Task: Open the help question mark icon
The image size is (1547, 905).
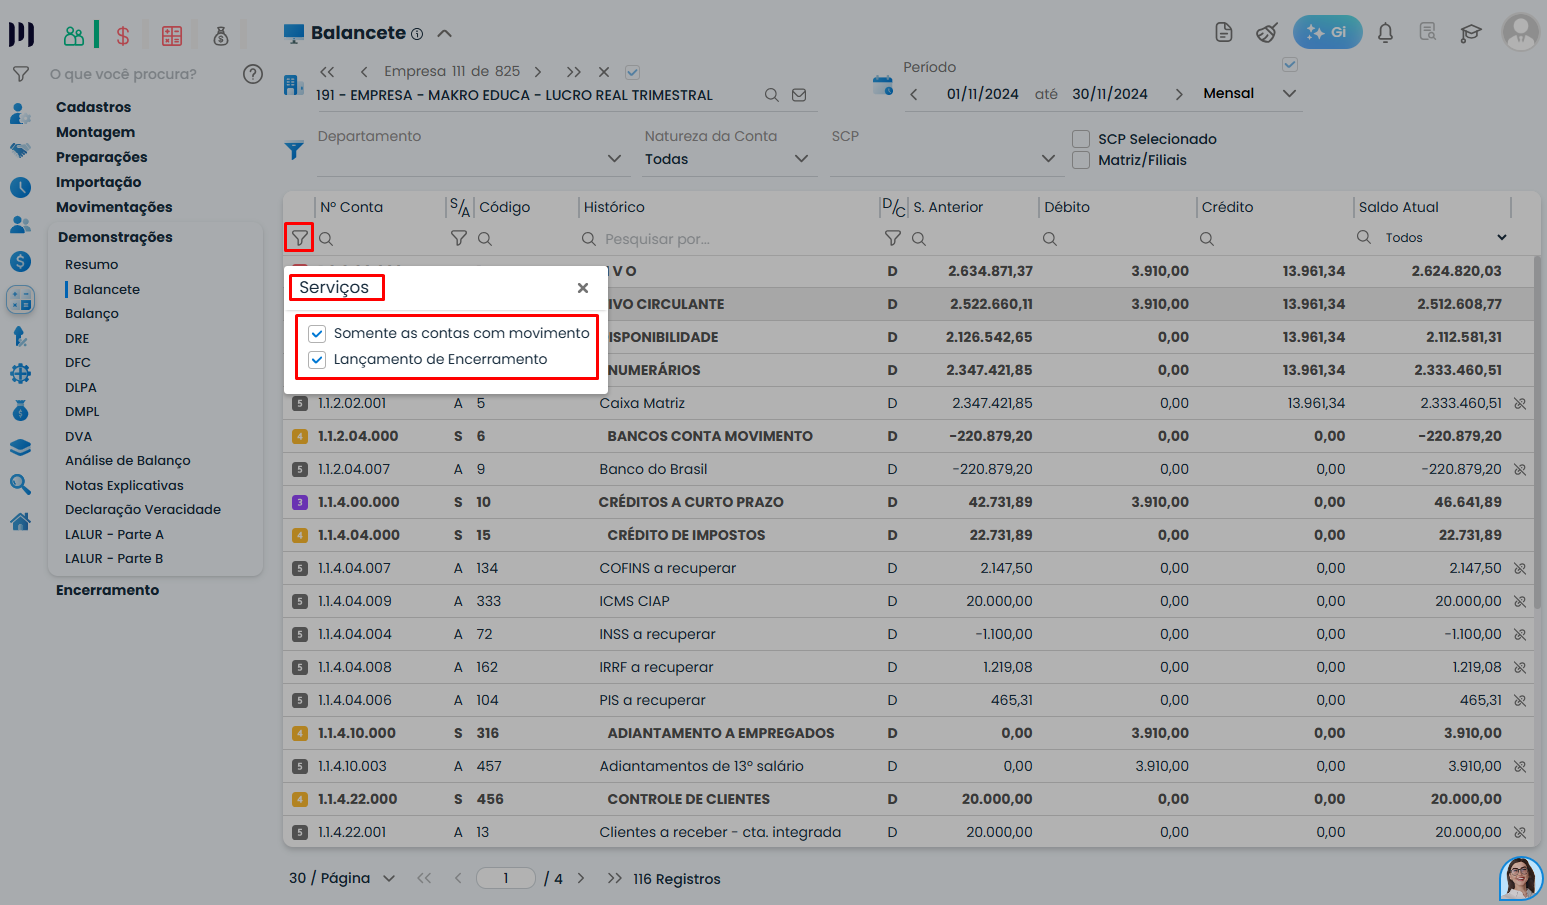Action: pos(253,74)
